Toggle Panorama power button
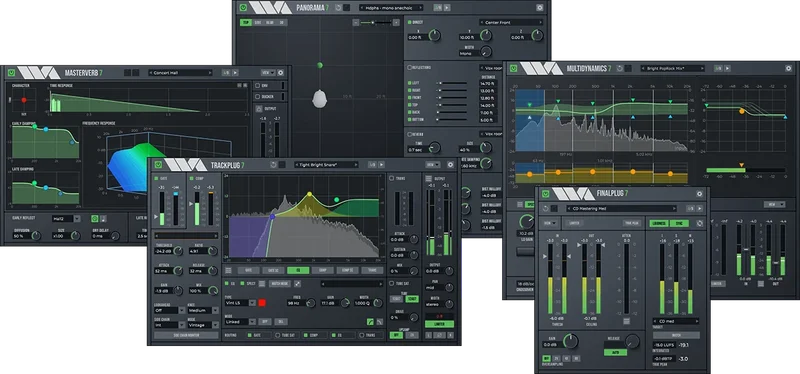 [243, 8]
